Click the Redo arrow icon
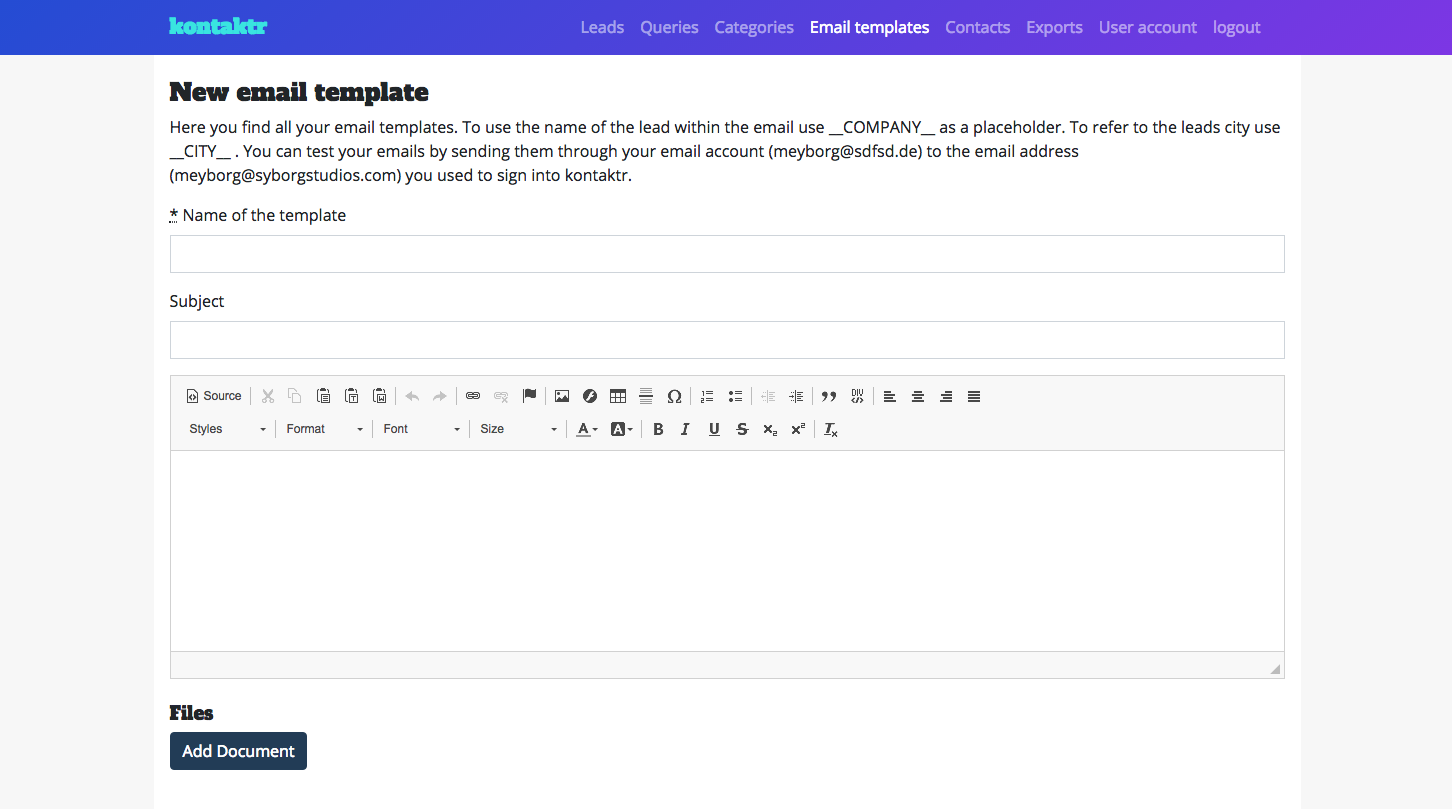This screenshot has width=1452, height=809. (x=439, y=396)
